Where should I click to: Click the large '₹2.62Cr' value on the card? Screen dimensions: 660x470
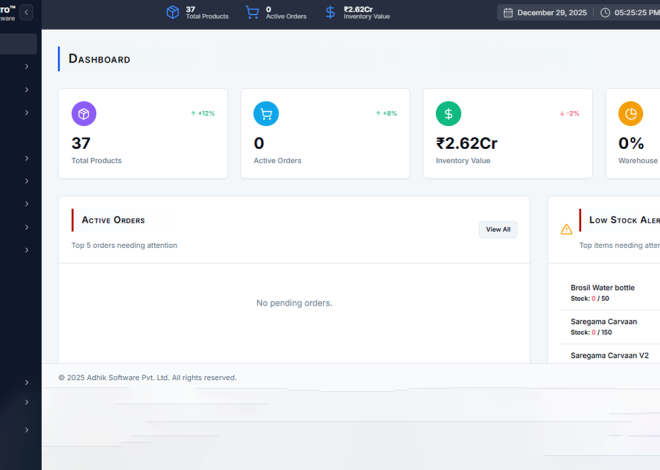tap(466, 143)
